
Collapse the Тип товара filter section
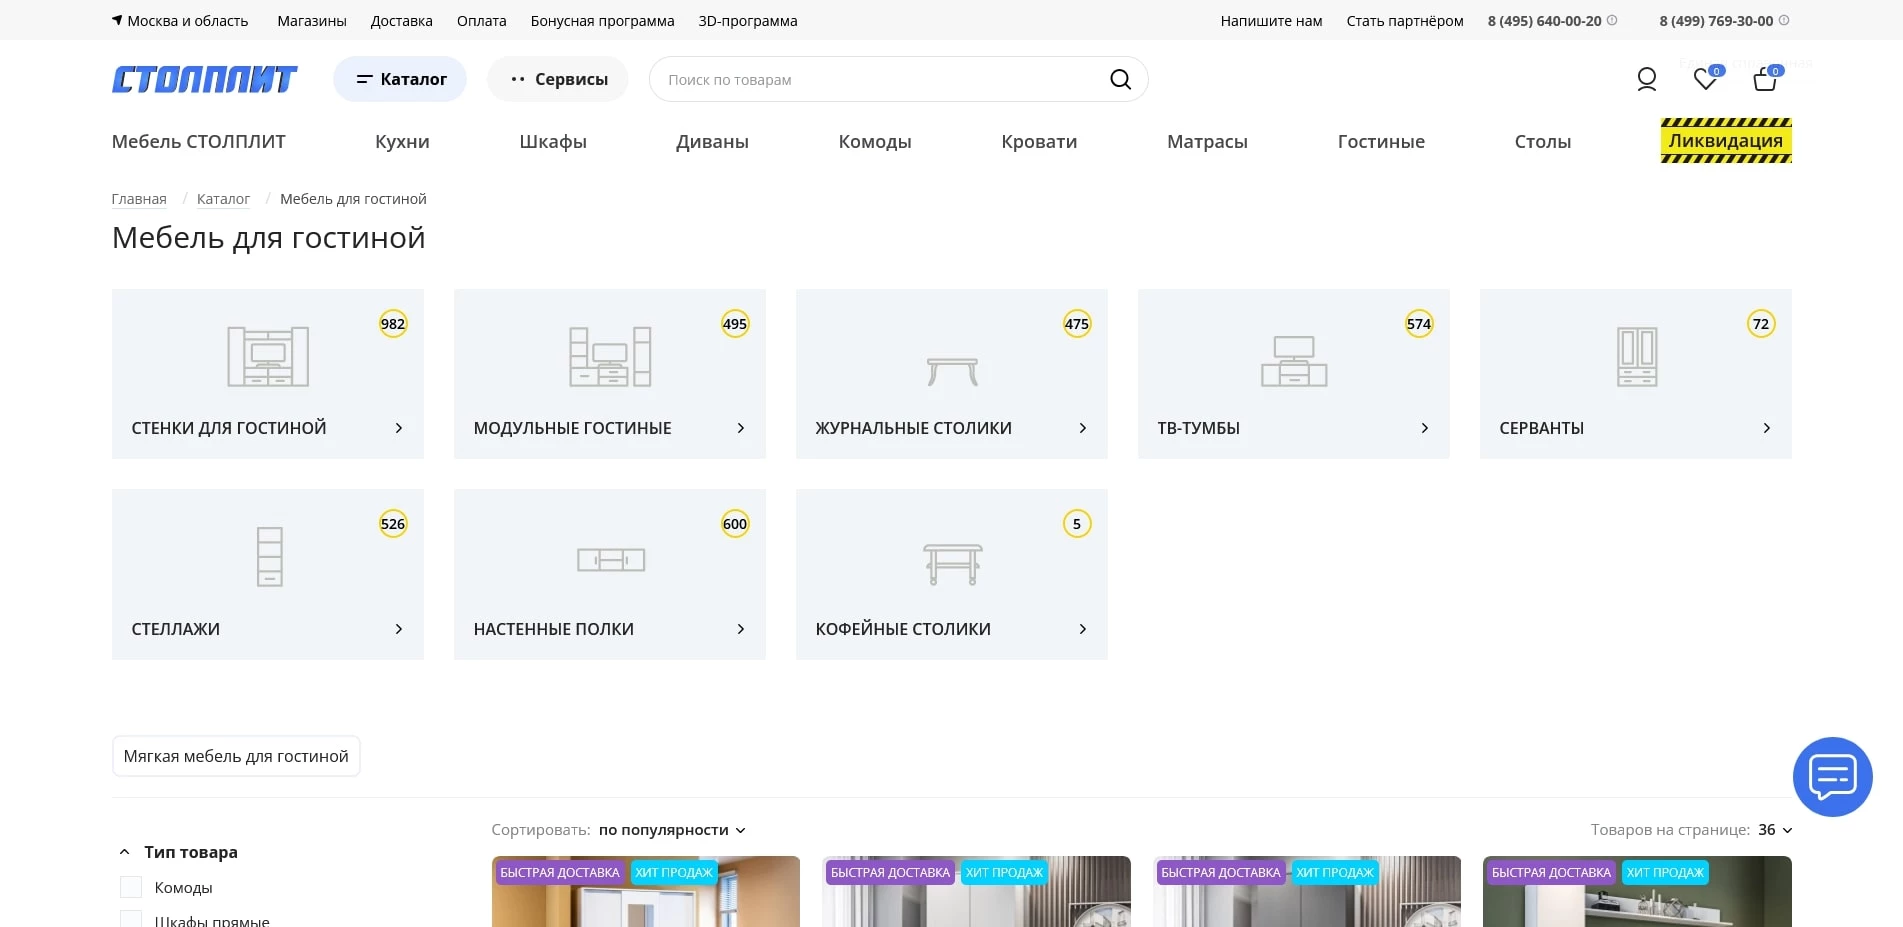click(125, 852)
